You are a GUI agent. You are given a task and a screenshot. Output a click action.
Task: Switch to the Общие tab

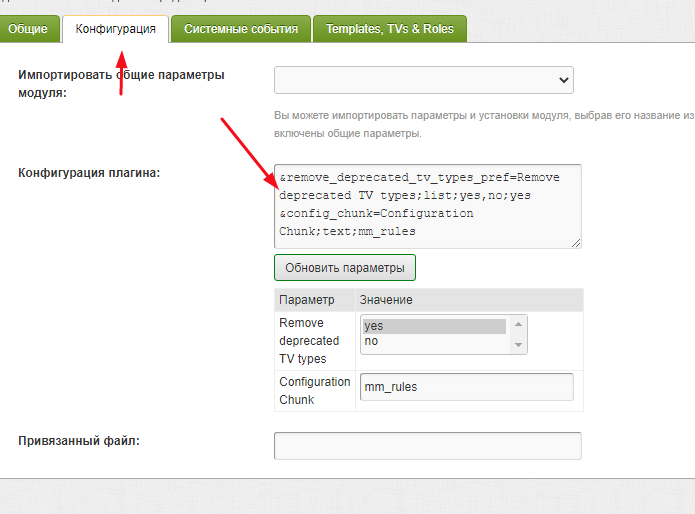[28, 29]
